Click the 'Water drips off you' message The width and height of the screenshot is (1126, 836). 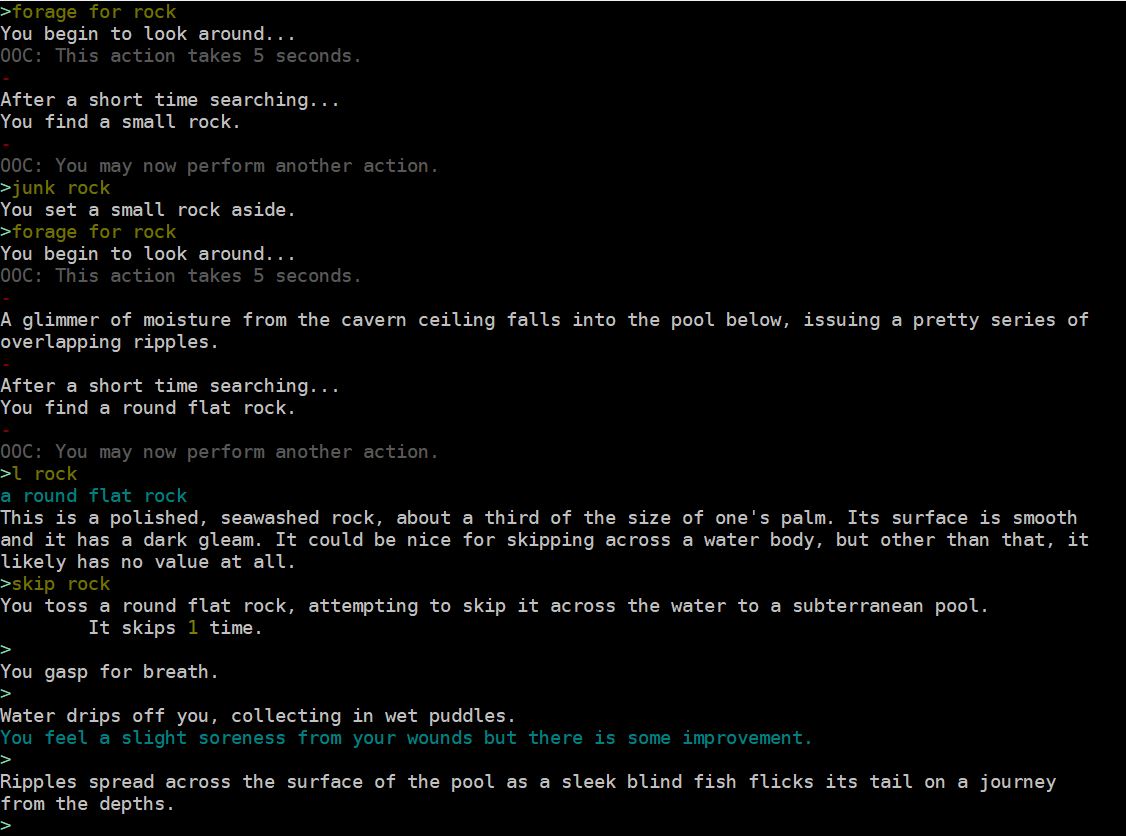pyautogui.click(x=258, y=716)
